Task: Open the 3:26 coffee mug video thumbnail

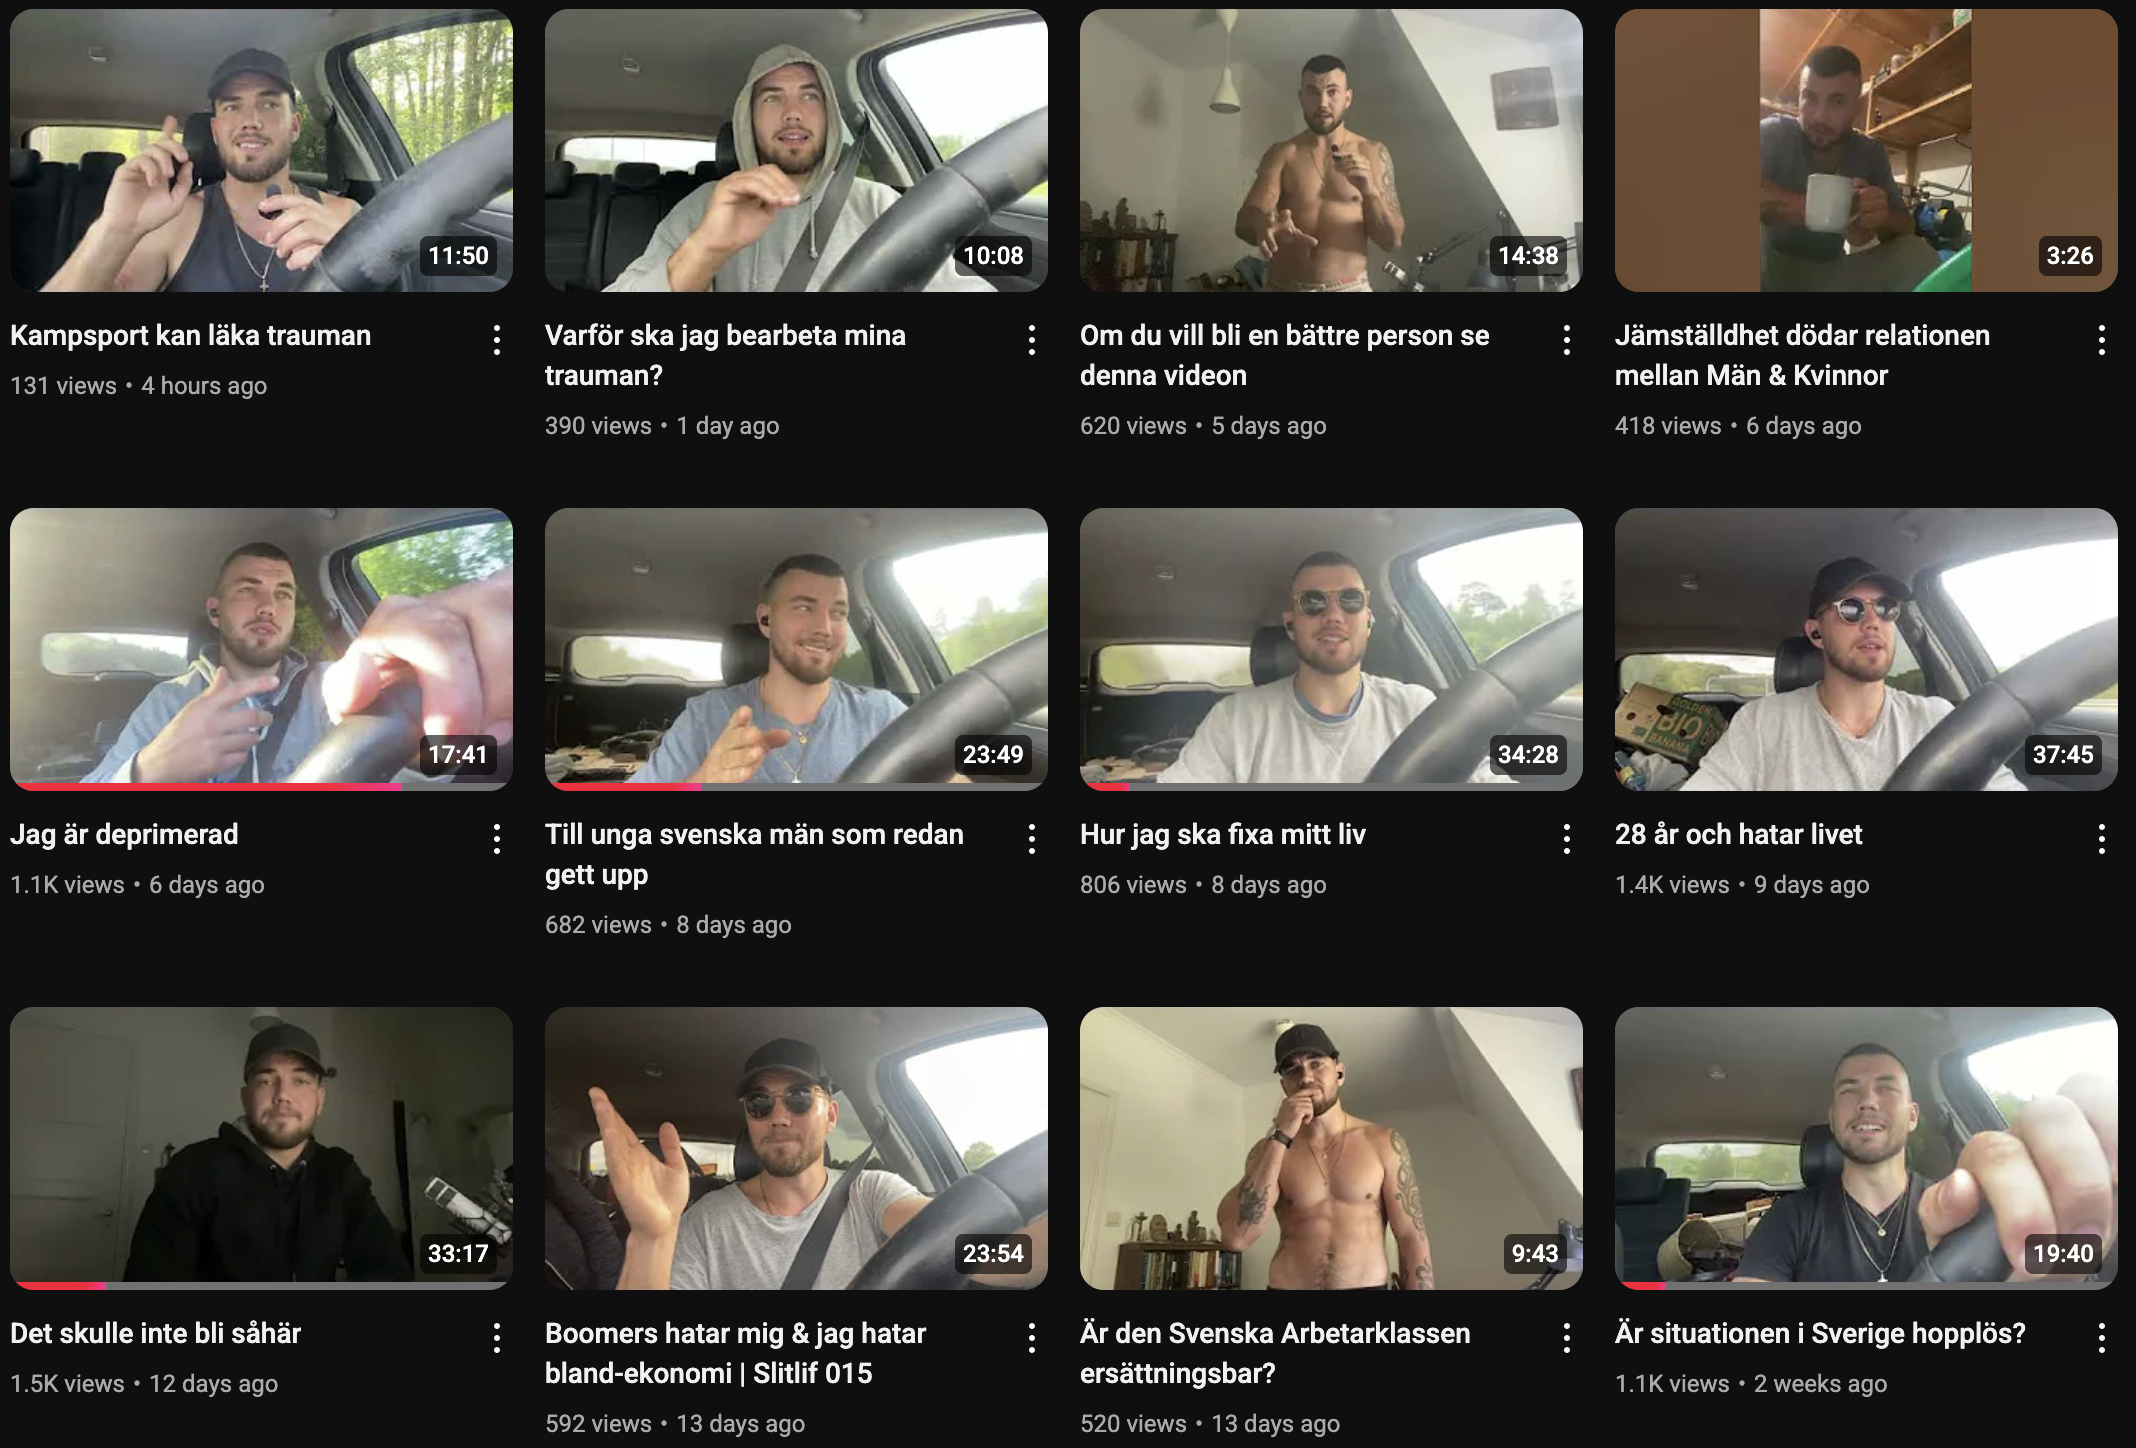Action: coord(1866,150)
